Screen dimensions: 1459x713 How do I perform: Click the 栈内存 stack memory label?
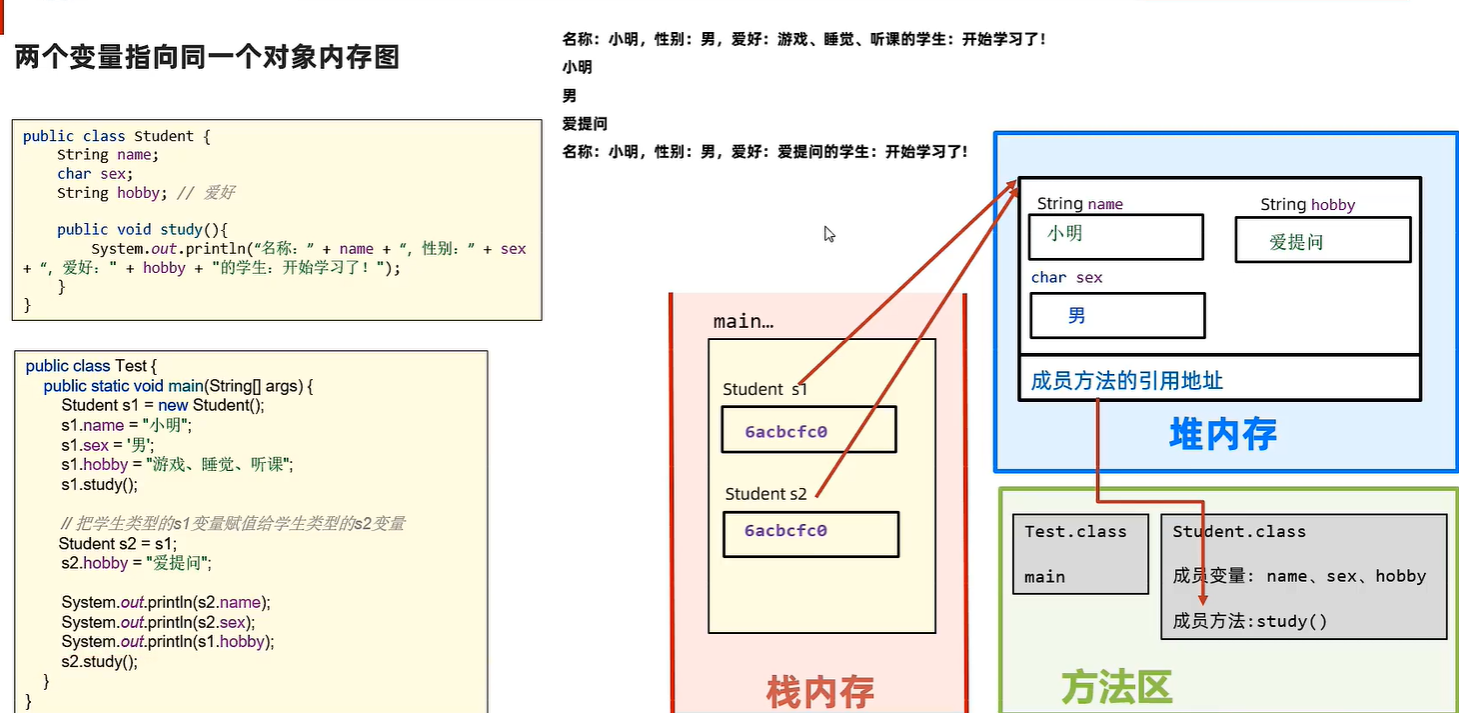coord(820,693)
